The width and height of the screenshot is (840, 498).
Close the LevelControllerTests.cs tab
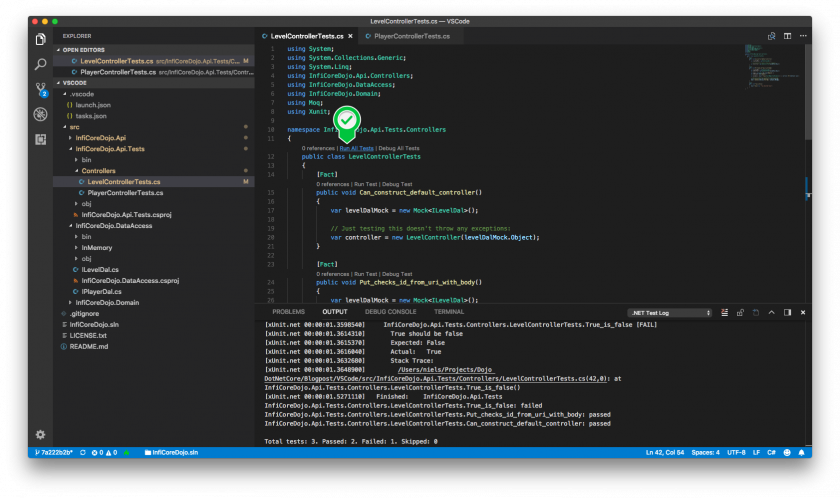350,36
